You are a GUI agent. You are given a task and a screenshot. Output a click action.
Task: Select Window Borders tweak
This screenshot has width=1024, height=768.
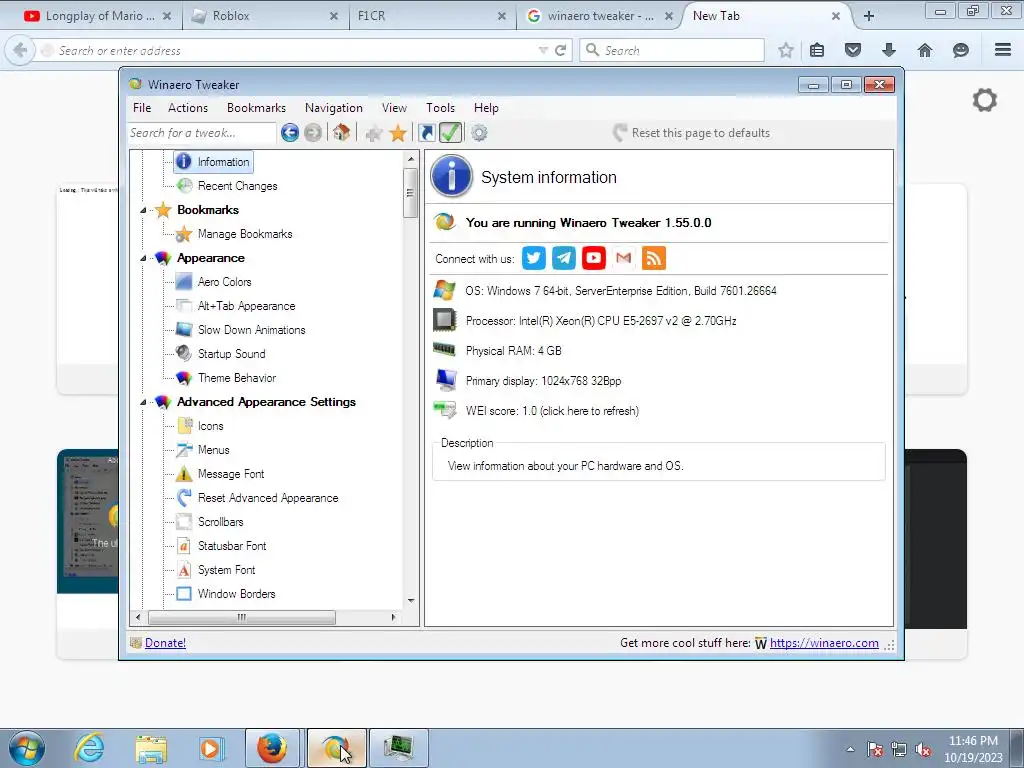(x=236, y=594)
